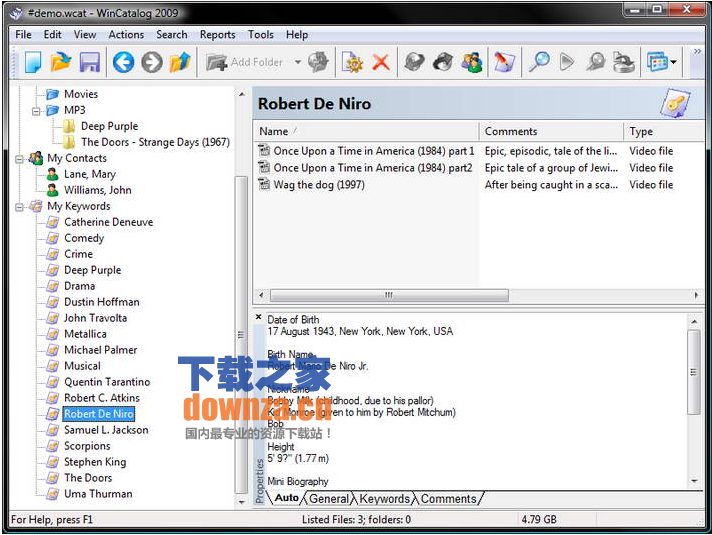Click the properties gear document icon
The height and width of the screenshot is (535, 712).
(x=353, y=62)
